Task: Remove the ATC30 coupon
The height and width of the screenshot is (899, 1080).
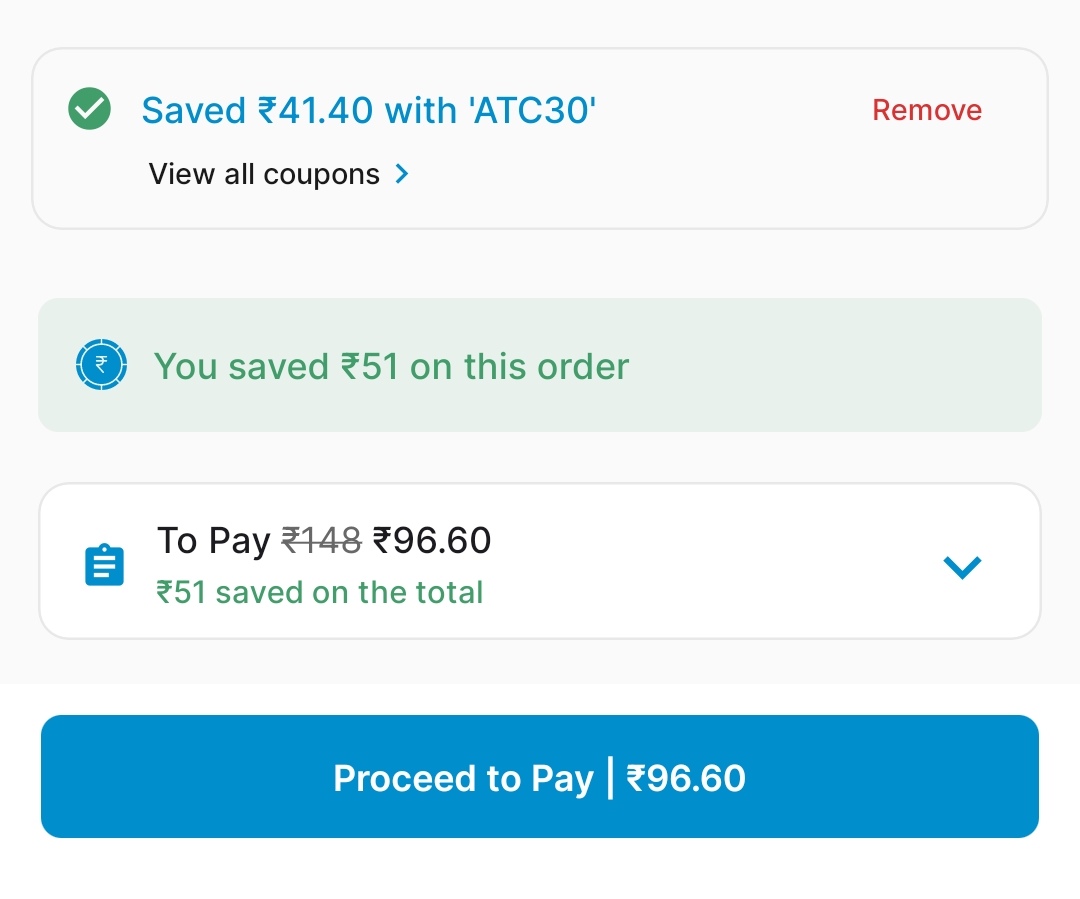Action: 926,110
